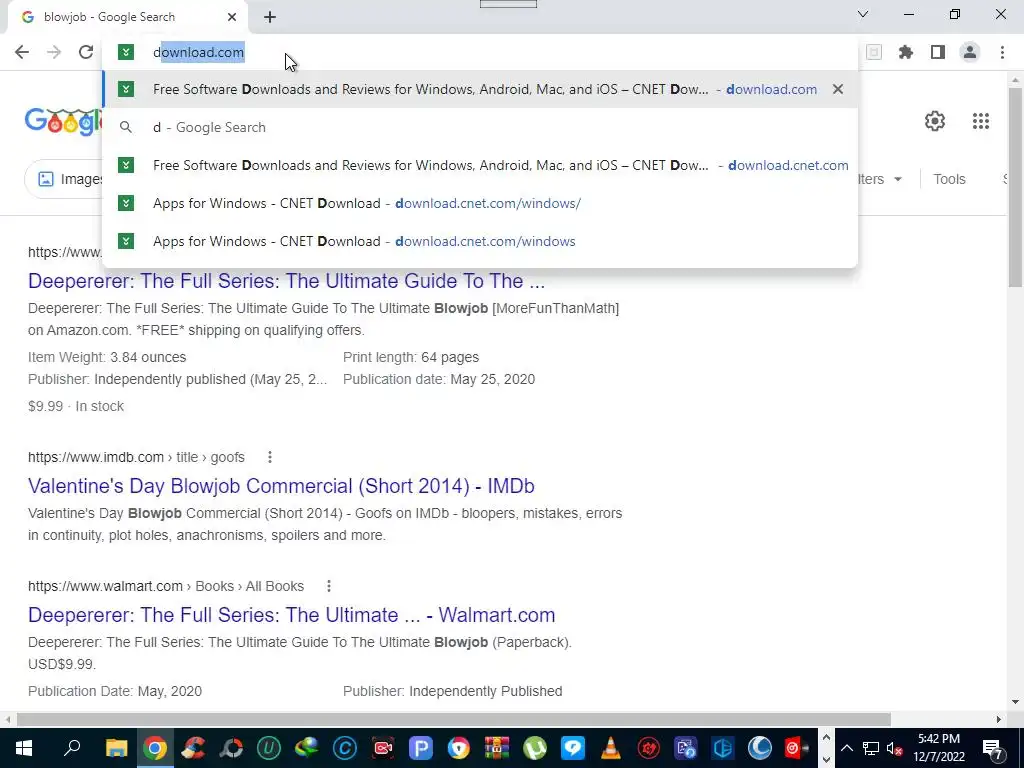
Task: Open the Chrome Extensions puzzle icon
Action: [x=906, y=52]
